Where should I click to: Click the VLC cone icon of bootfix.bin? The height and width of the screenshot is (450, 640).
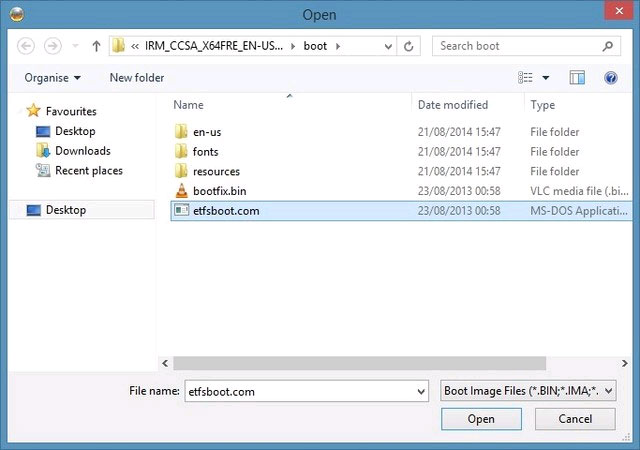pos(181,190)
